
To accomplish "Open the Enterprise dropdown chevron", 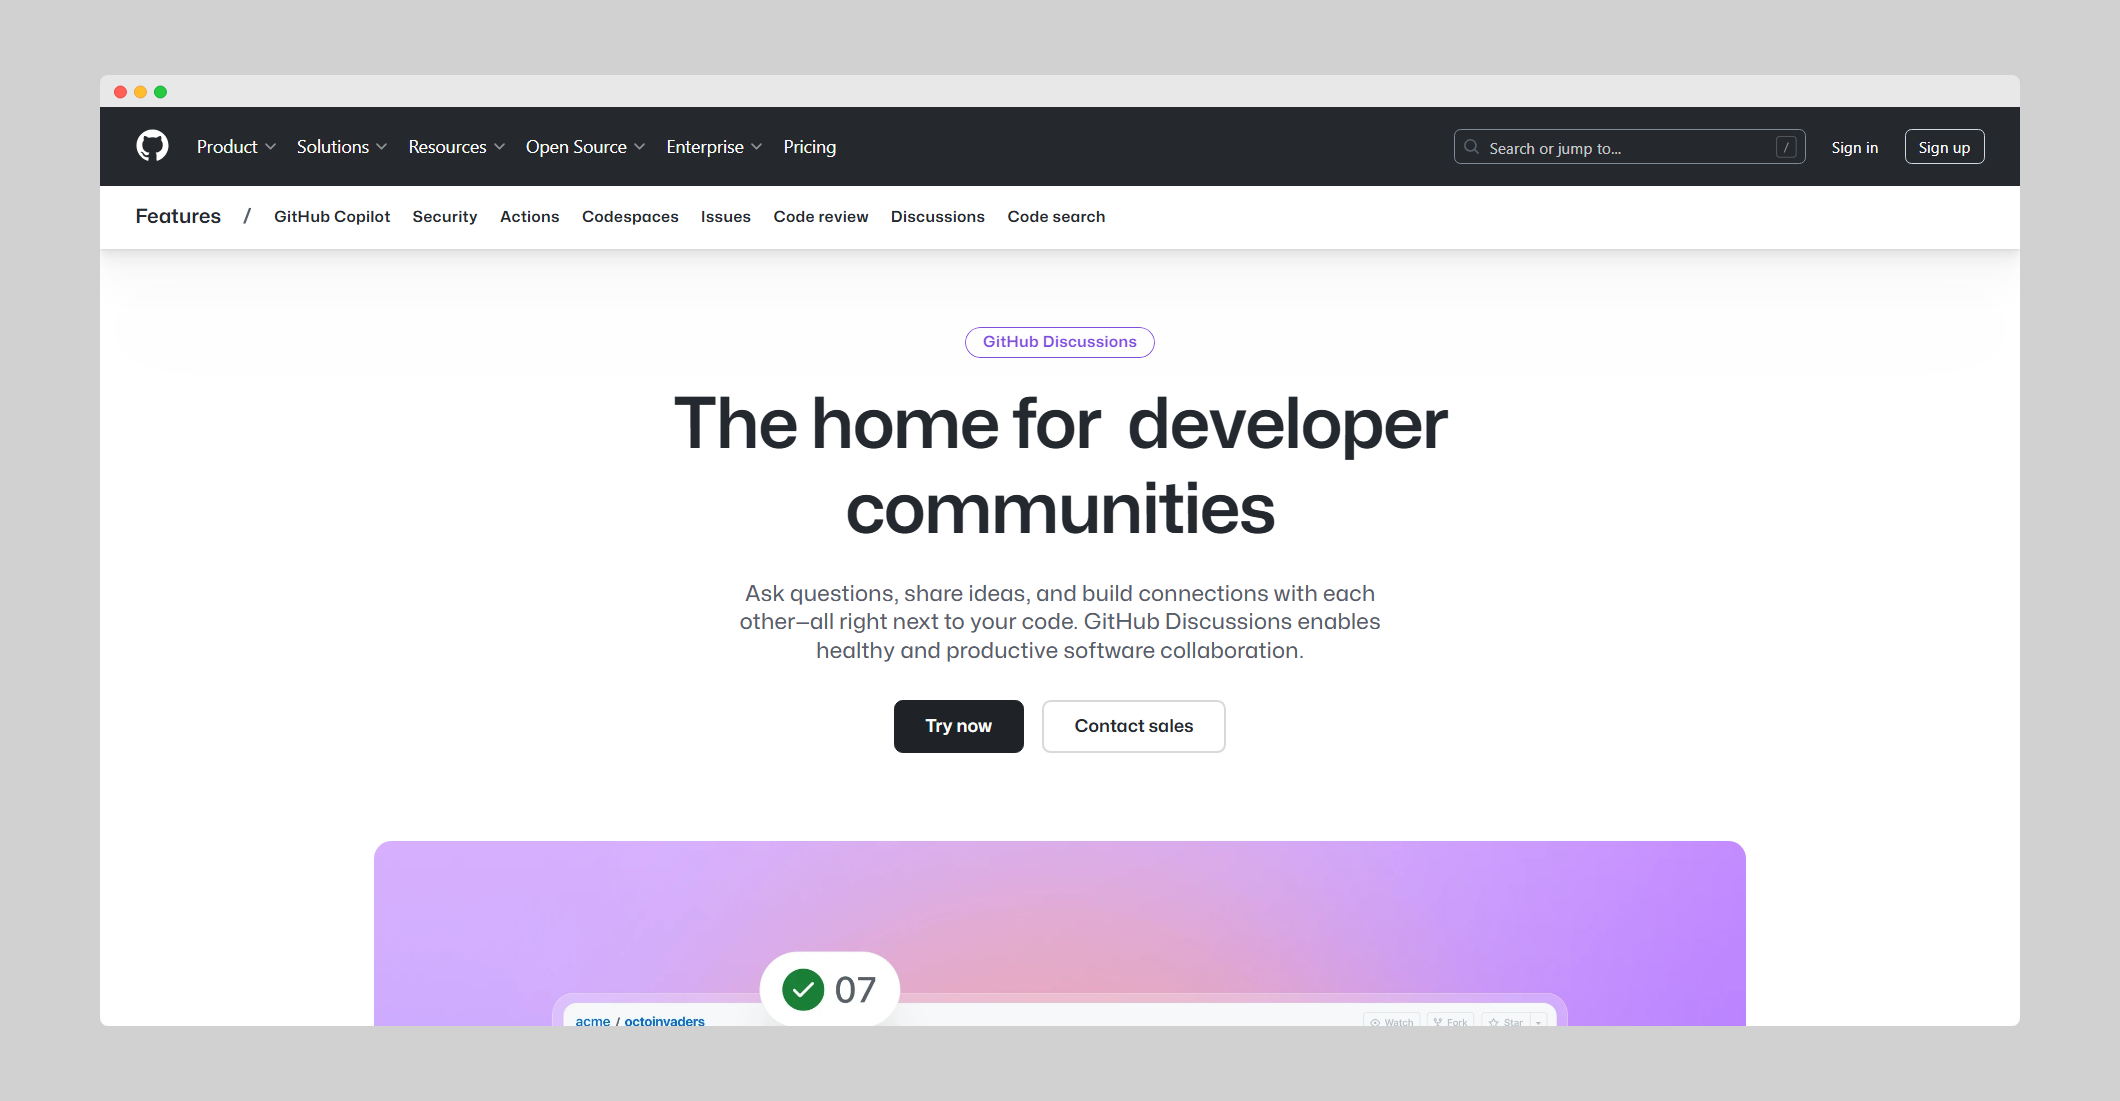I will click(757, 147).
